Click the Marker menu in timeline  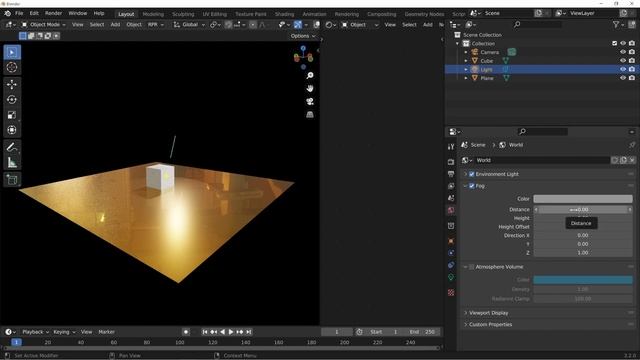click(x=107, y=332)
